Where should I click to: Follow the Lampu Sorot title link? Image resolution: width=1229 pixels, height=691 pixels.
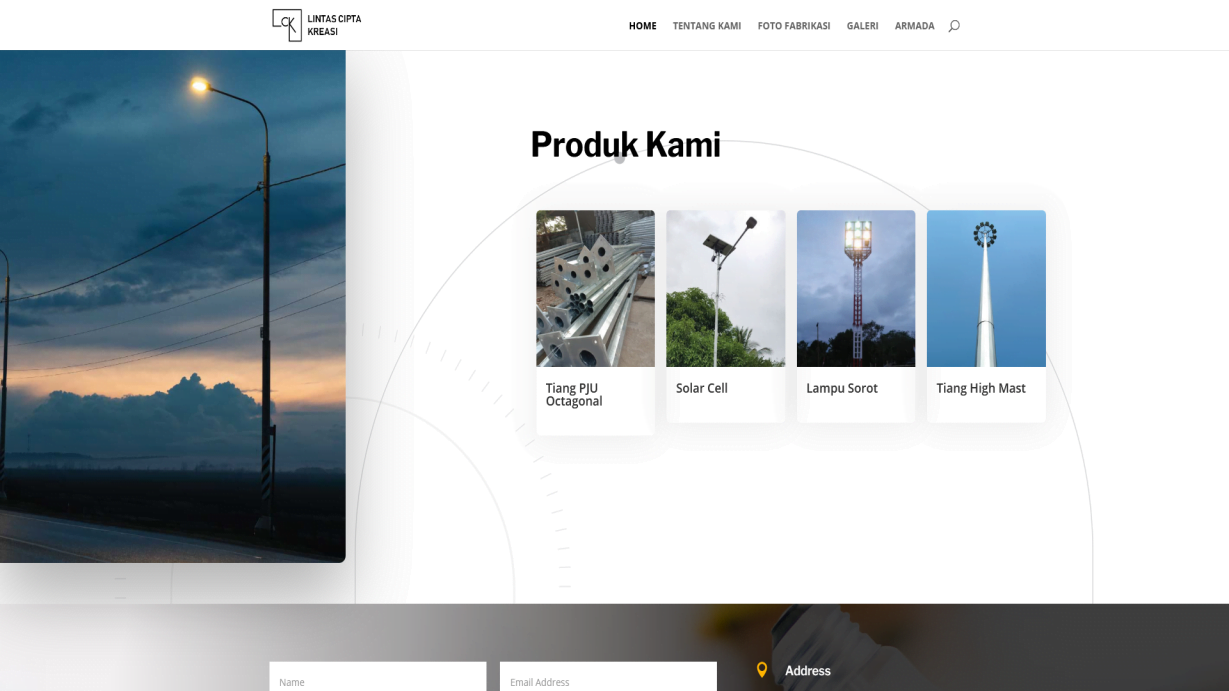(842, 388)
